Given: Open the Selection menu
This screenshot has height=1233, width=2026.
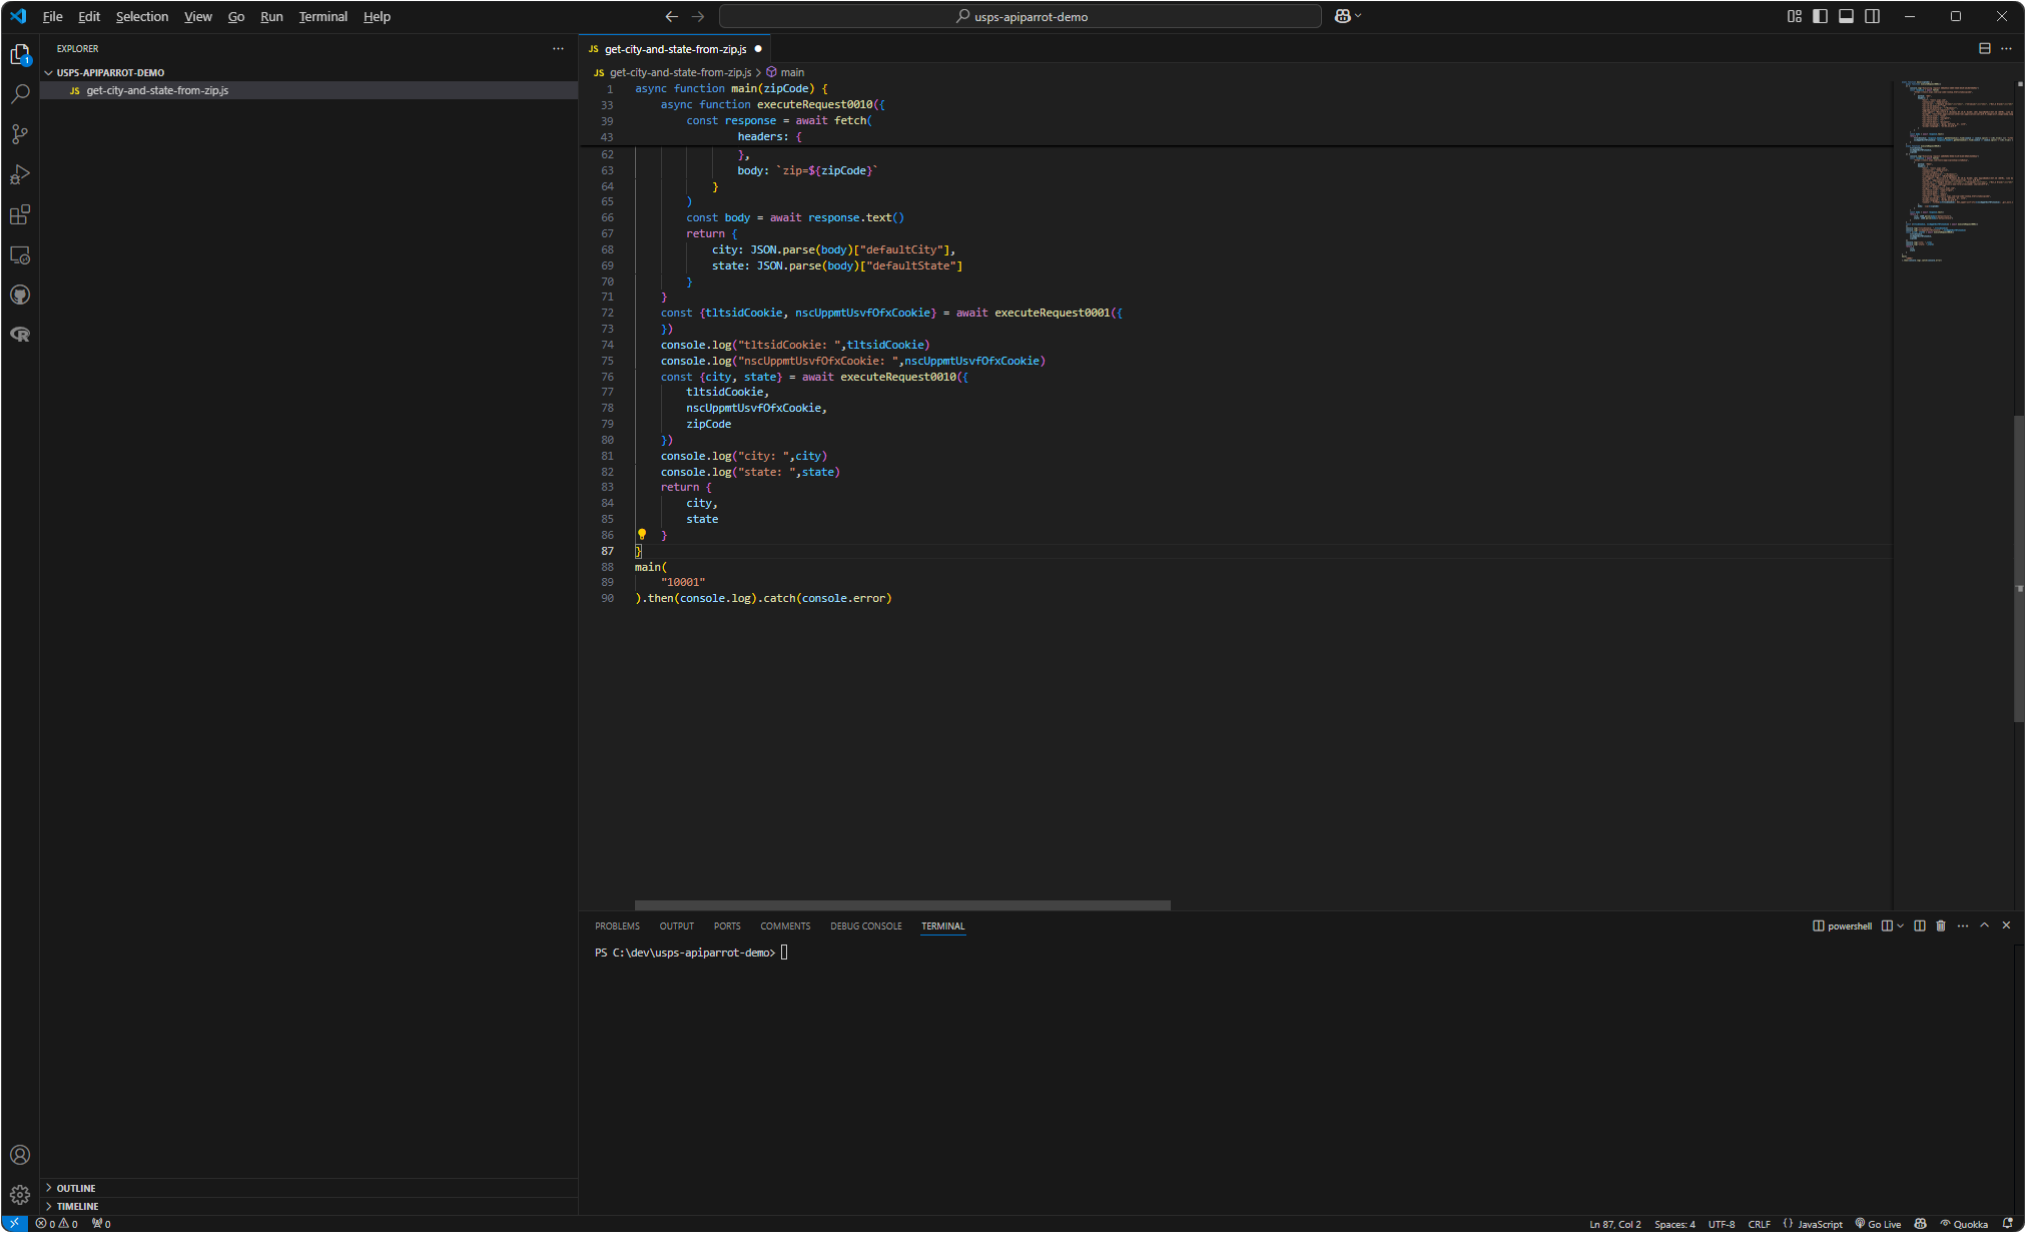Looking at the screenshot, I should (142, 16).
